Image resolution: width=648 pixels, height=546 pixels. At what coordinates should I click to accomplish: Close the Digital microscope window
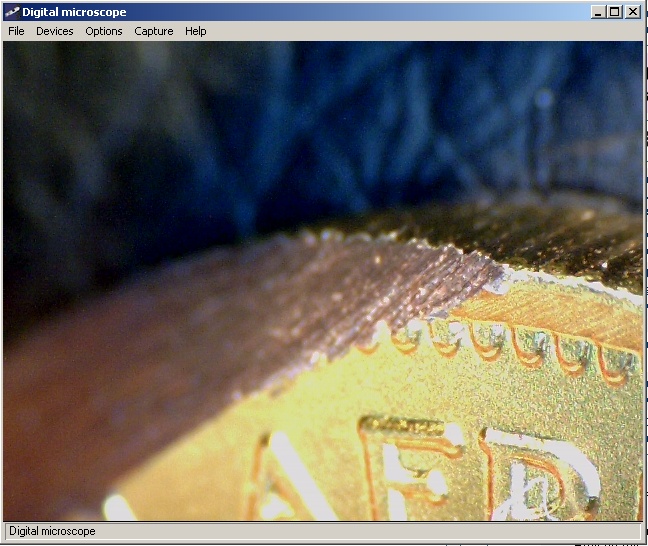coord(632,12)
